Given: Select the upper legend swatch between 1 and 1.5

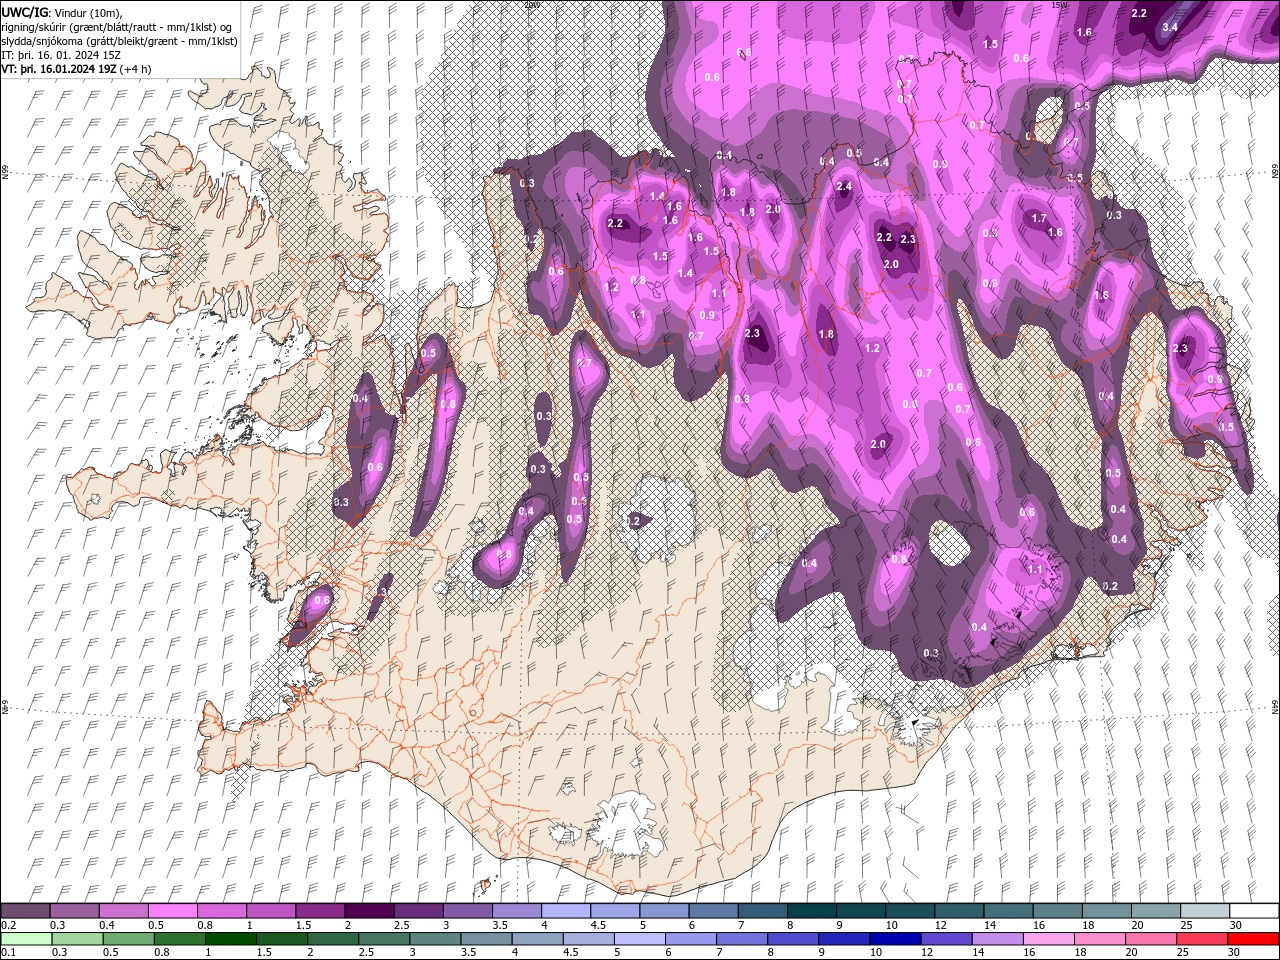Looking at the screenshot, I should (271, 911).
